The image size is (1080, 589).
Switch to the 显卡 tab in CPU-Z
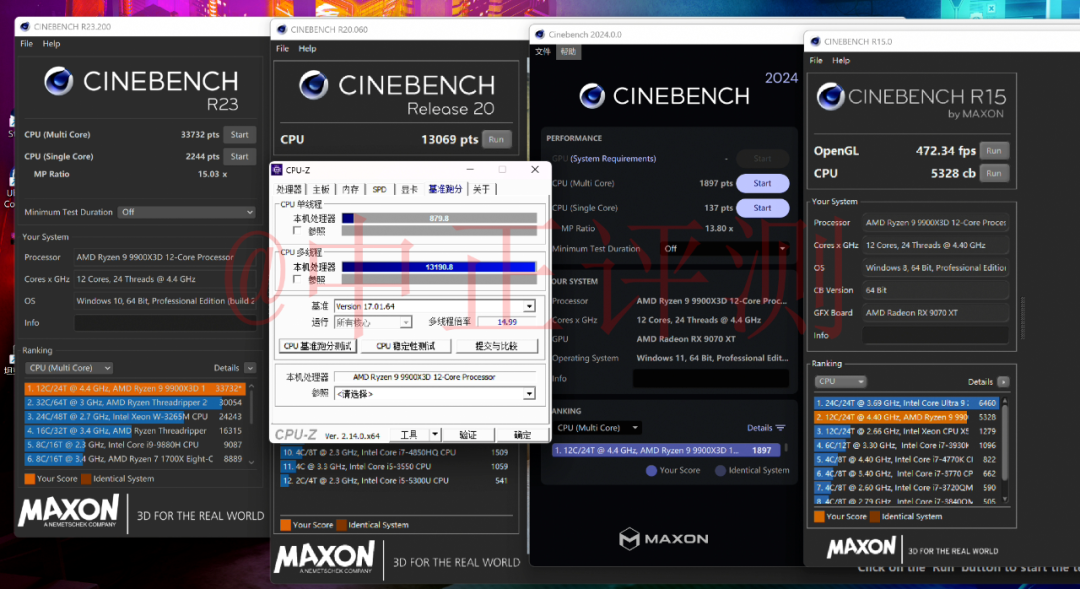pyautogui.click(x=409, y=189)
